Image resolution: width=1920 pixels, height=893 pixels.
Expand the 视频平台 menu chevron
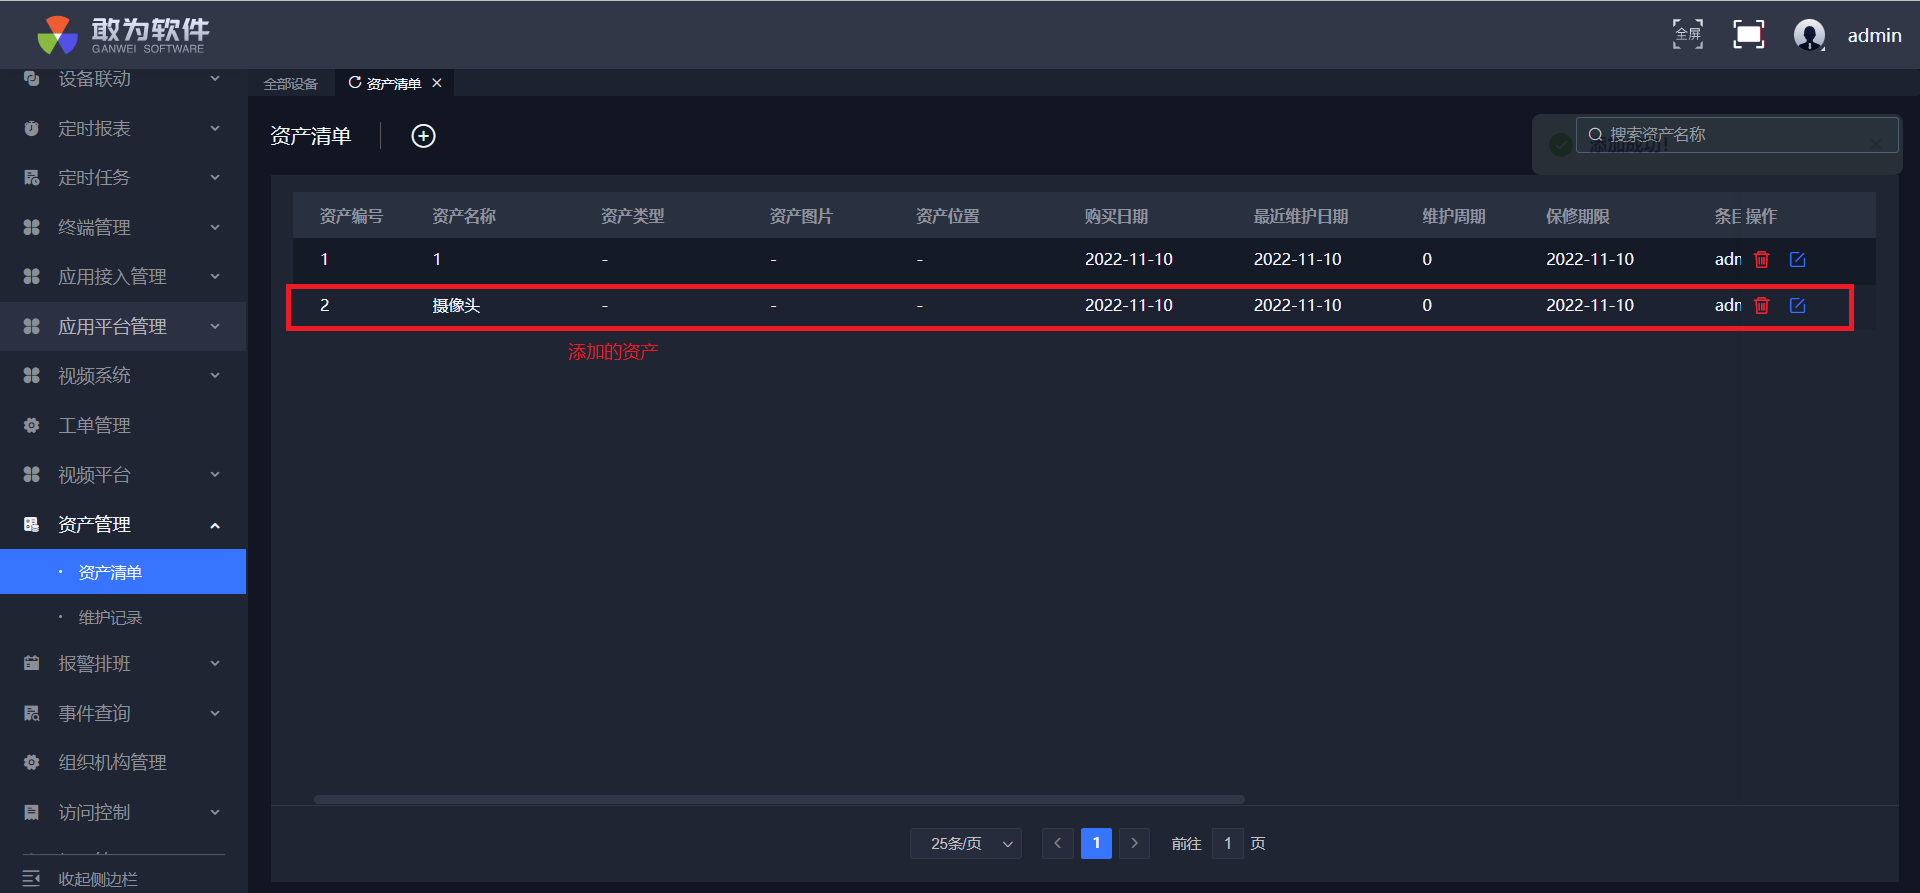215,474
